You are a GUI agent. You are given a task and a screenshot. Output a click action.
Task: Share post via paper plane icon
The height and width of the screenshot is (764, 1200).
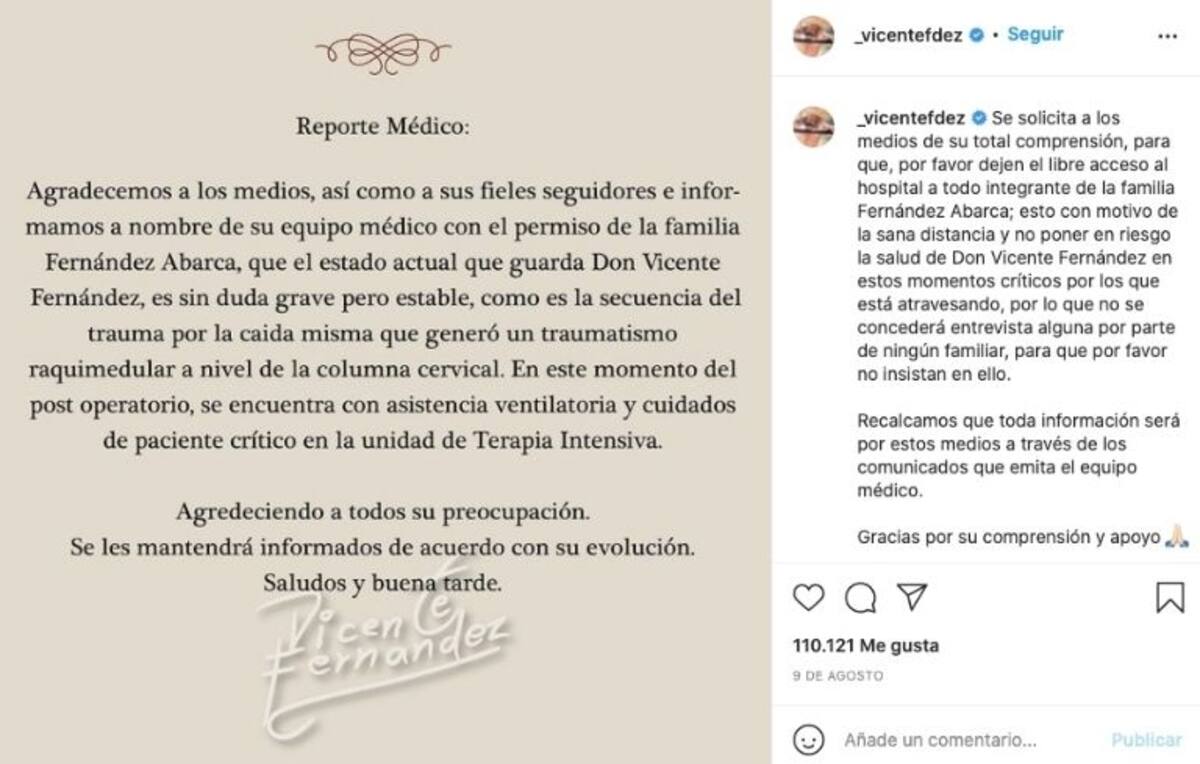tap(911, 597)
